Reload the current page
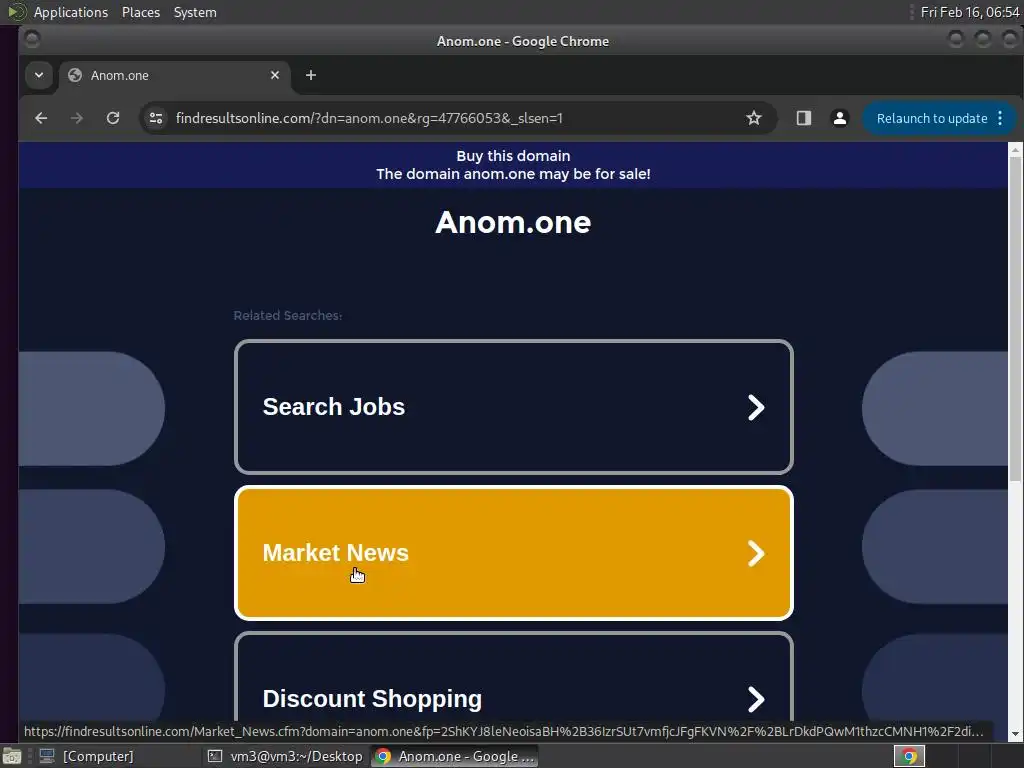1024x768 pixels. 113,118
